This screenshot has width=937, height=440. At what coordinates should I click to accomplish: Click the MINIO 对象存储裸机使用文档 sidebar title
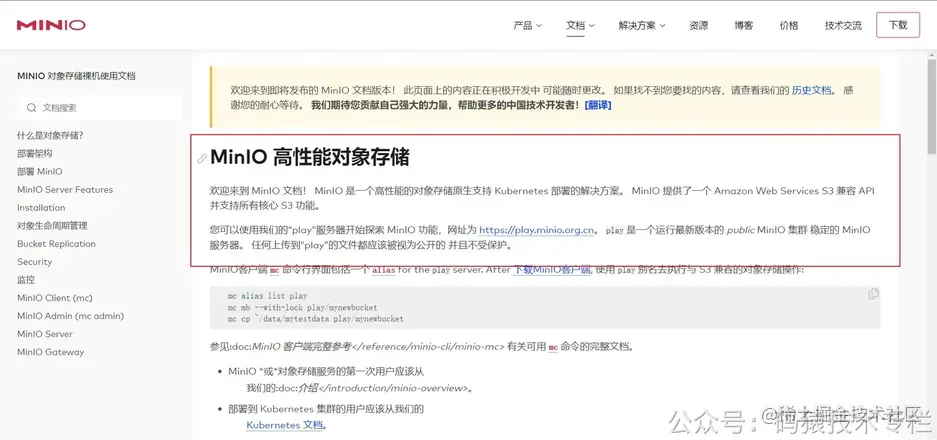(x=76, y=76)
